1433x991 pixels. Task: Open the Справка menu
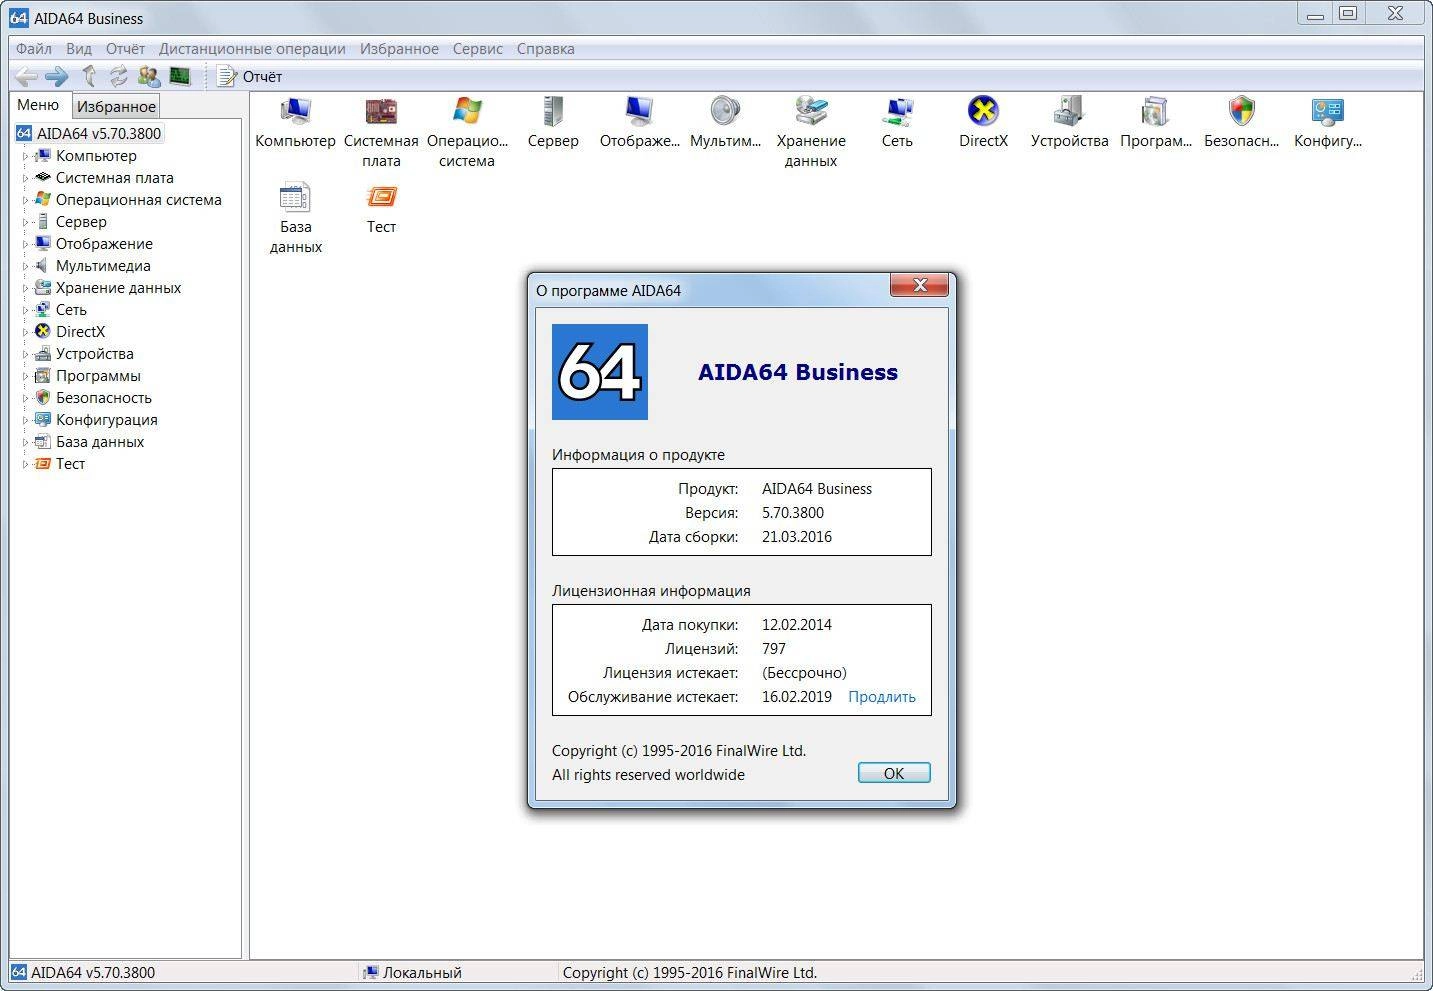[545, 48]
